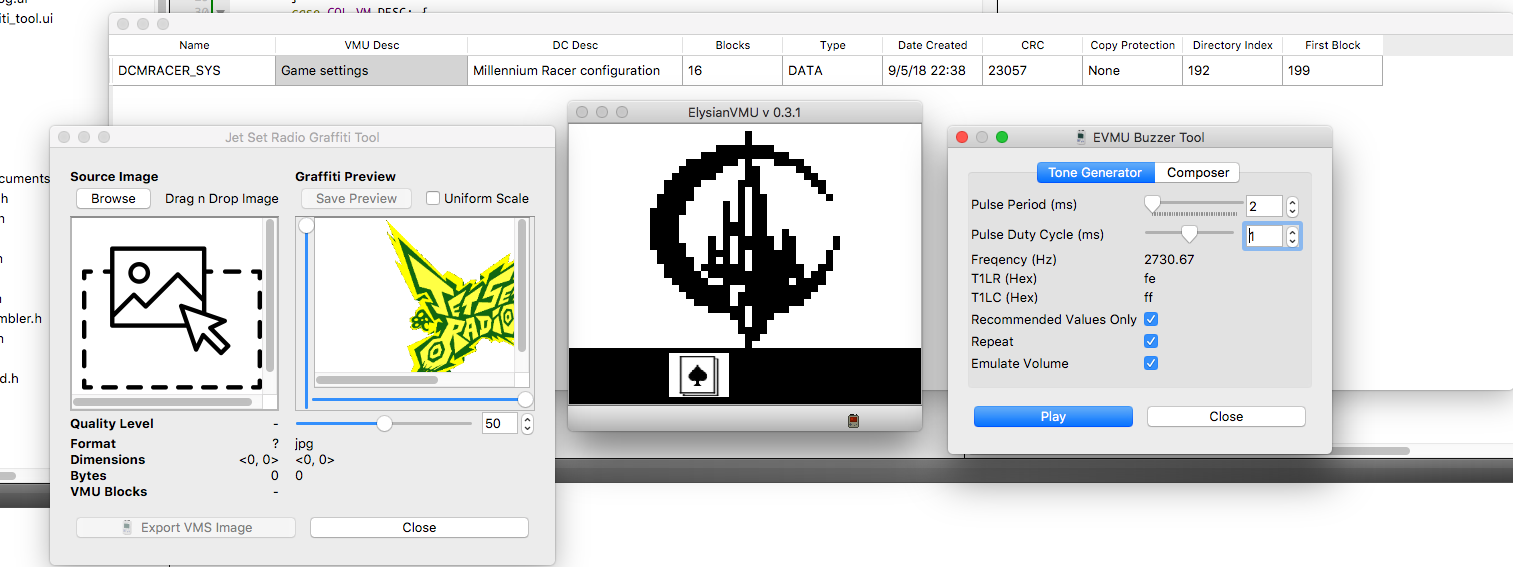This screenshot has width=1513, height=567.
Task: Click the CRC cell 23057
Action: (1032, 70)
